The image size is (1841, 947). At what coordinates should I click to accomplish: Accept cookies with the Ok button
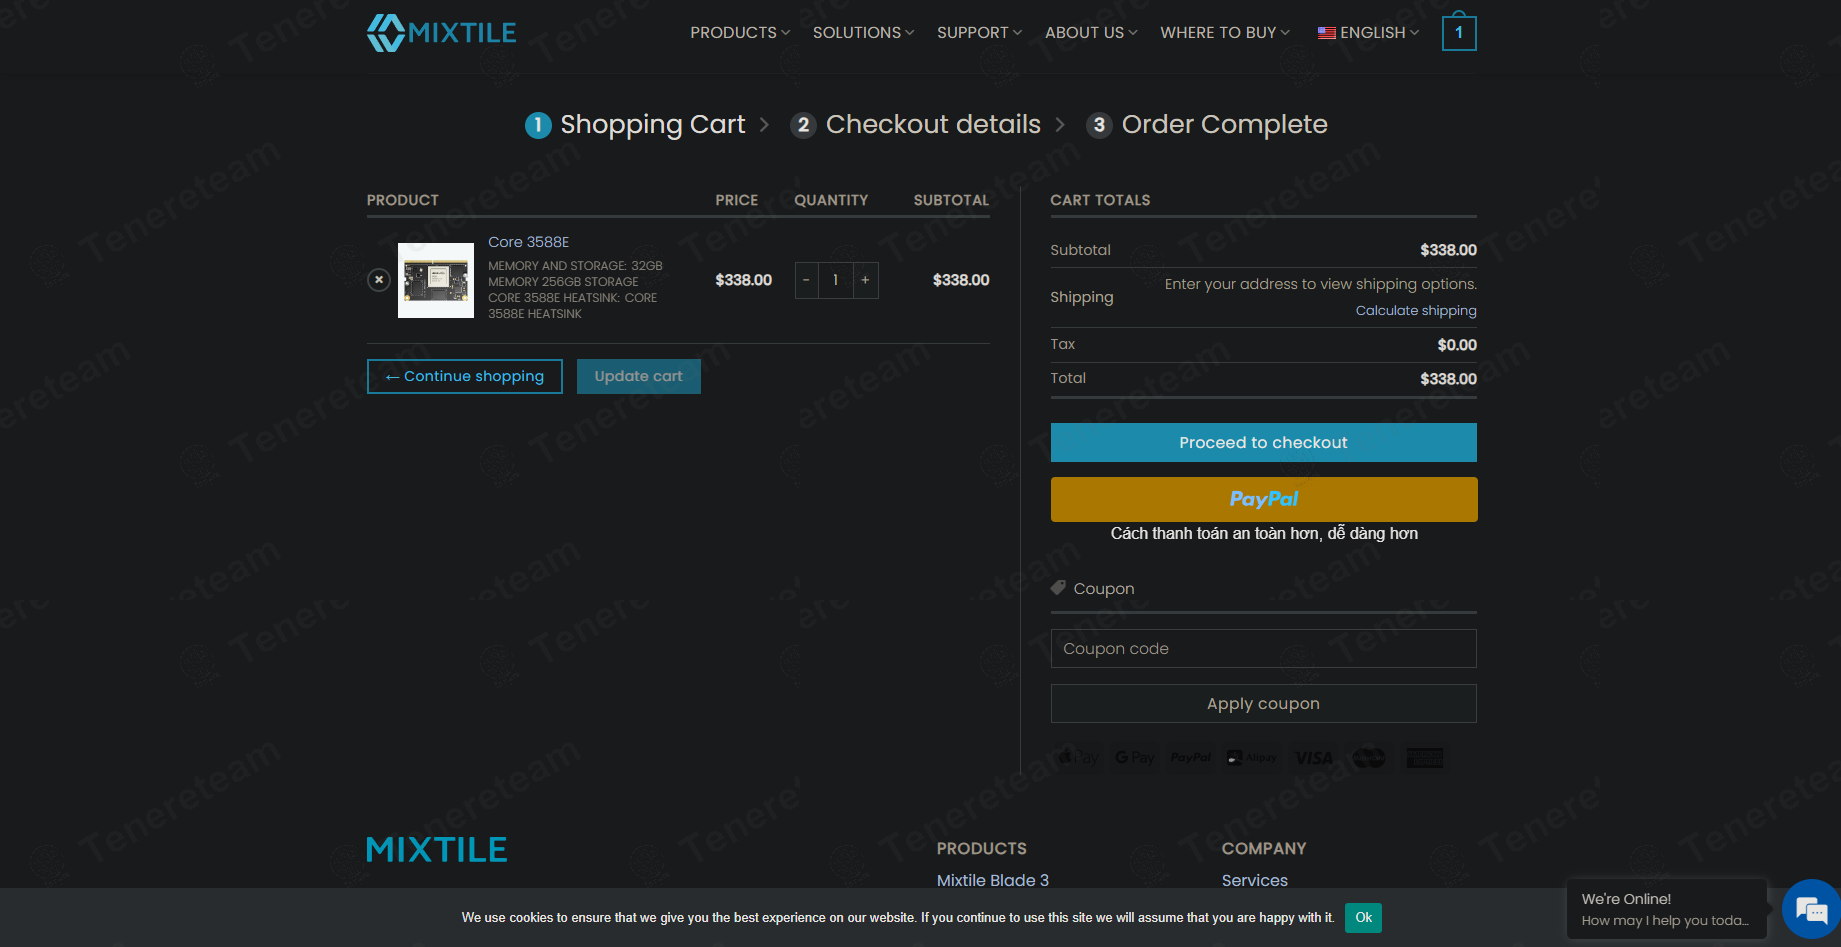tap(1362, 917)
